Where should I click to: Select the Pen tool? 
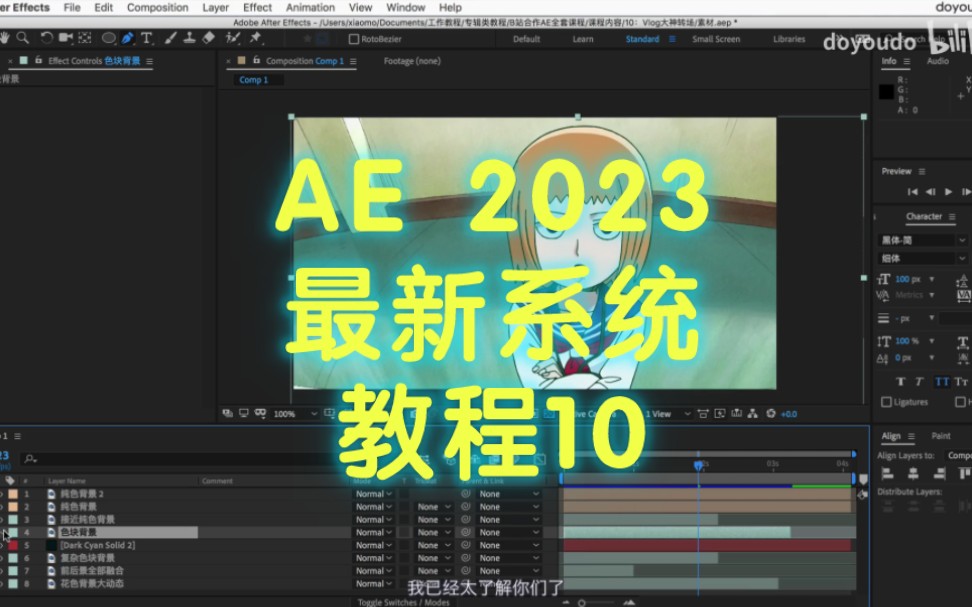128,38
